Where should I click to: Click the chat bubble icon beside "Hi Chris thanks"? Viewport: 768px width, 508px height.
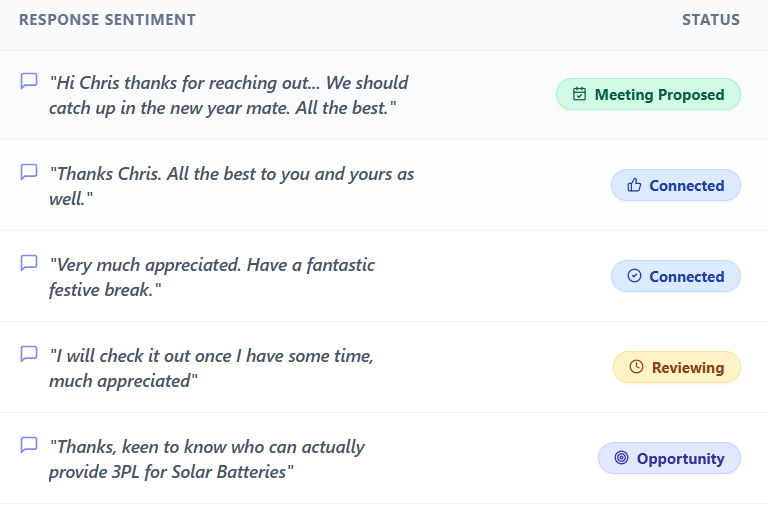click(x=29, y=81)
